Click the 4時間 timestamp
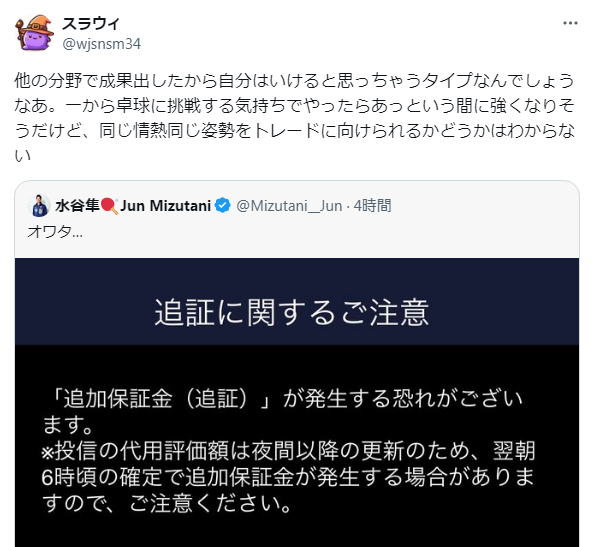 pos(372,206)
